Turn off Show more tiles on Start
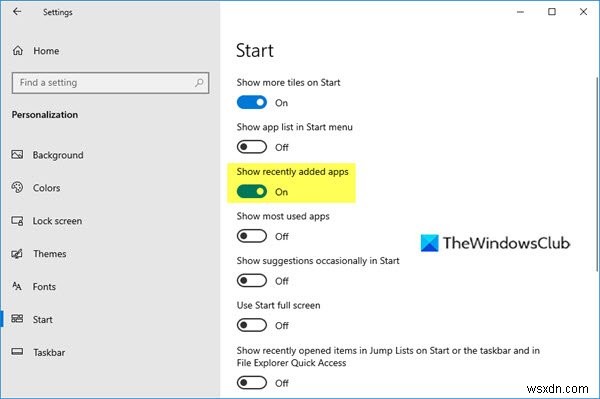 pos(251,103)
